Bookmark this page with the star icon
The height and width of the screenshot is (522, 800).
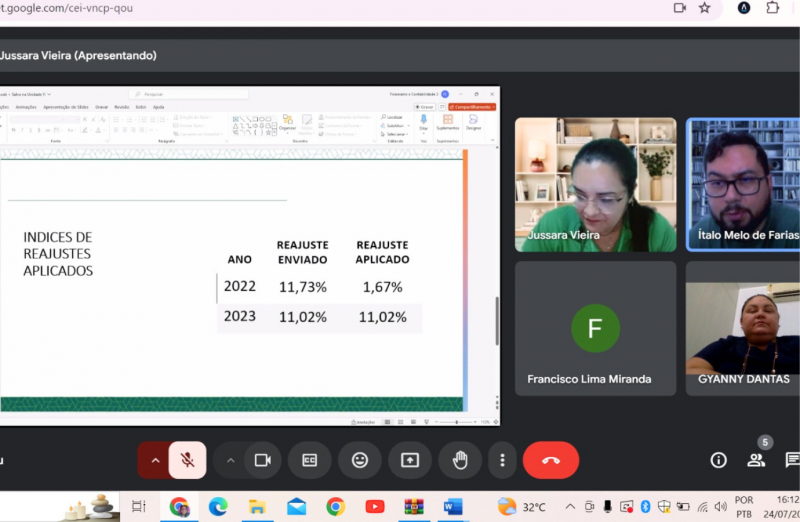coord(704,8)
